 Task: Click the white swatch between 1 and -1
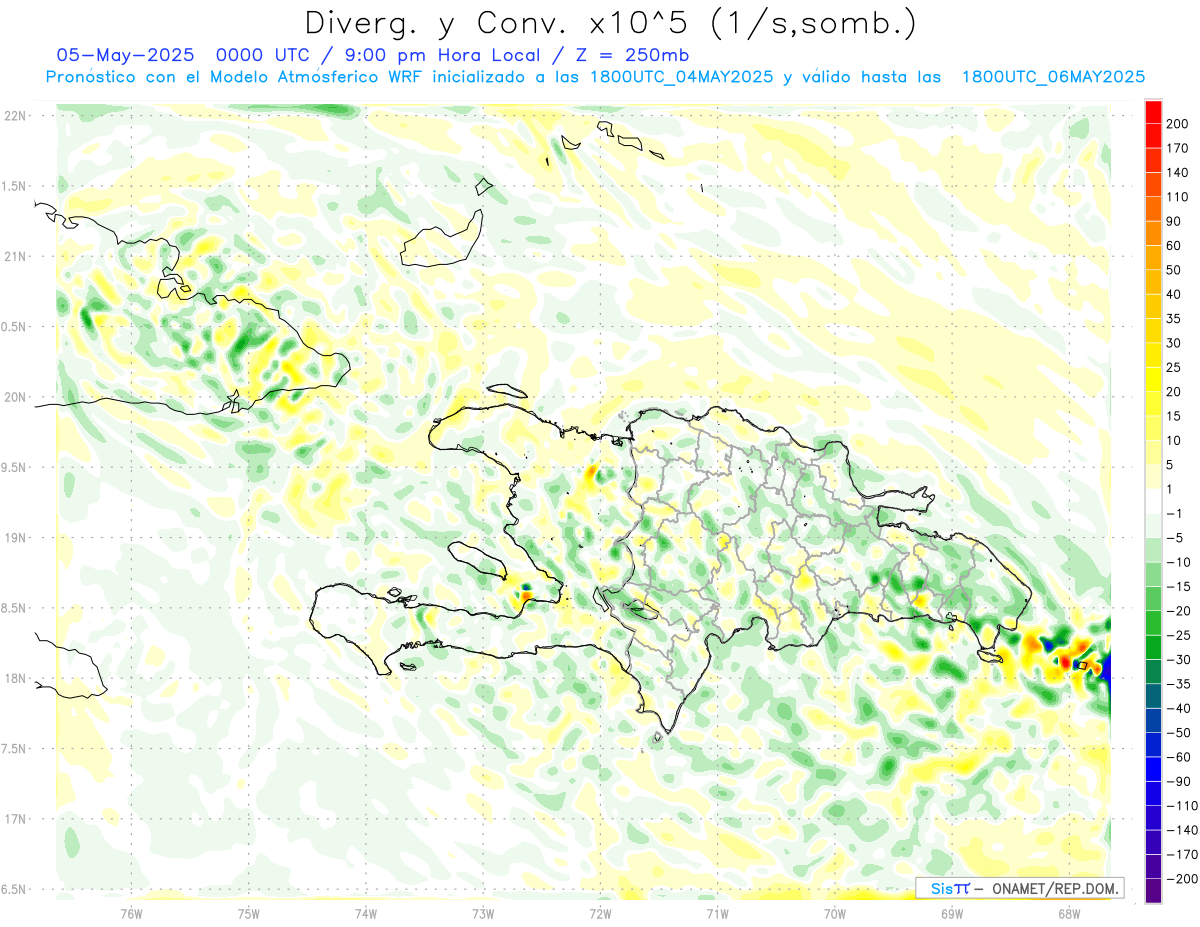[1154, 501]
